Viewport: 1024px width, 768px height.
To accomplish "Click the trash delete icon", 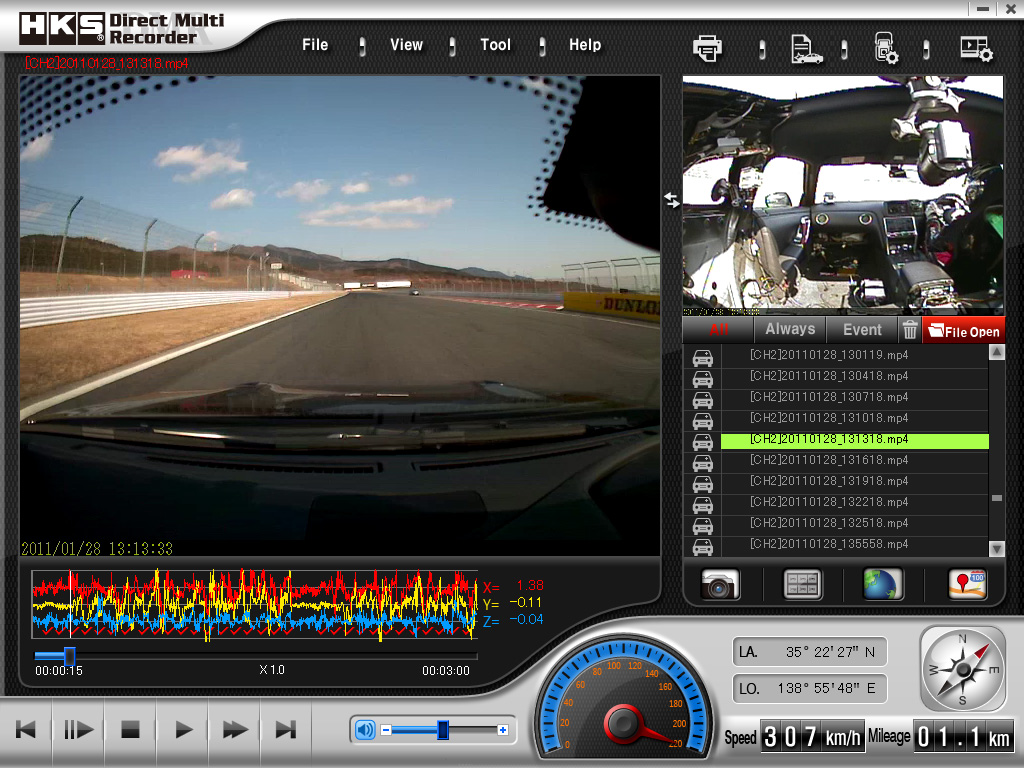I will point(910,330).
